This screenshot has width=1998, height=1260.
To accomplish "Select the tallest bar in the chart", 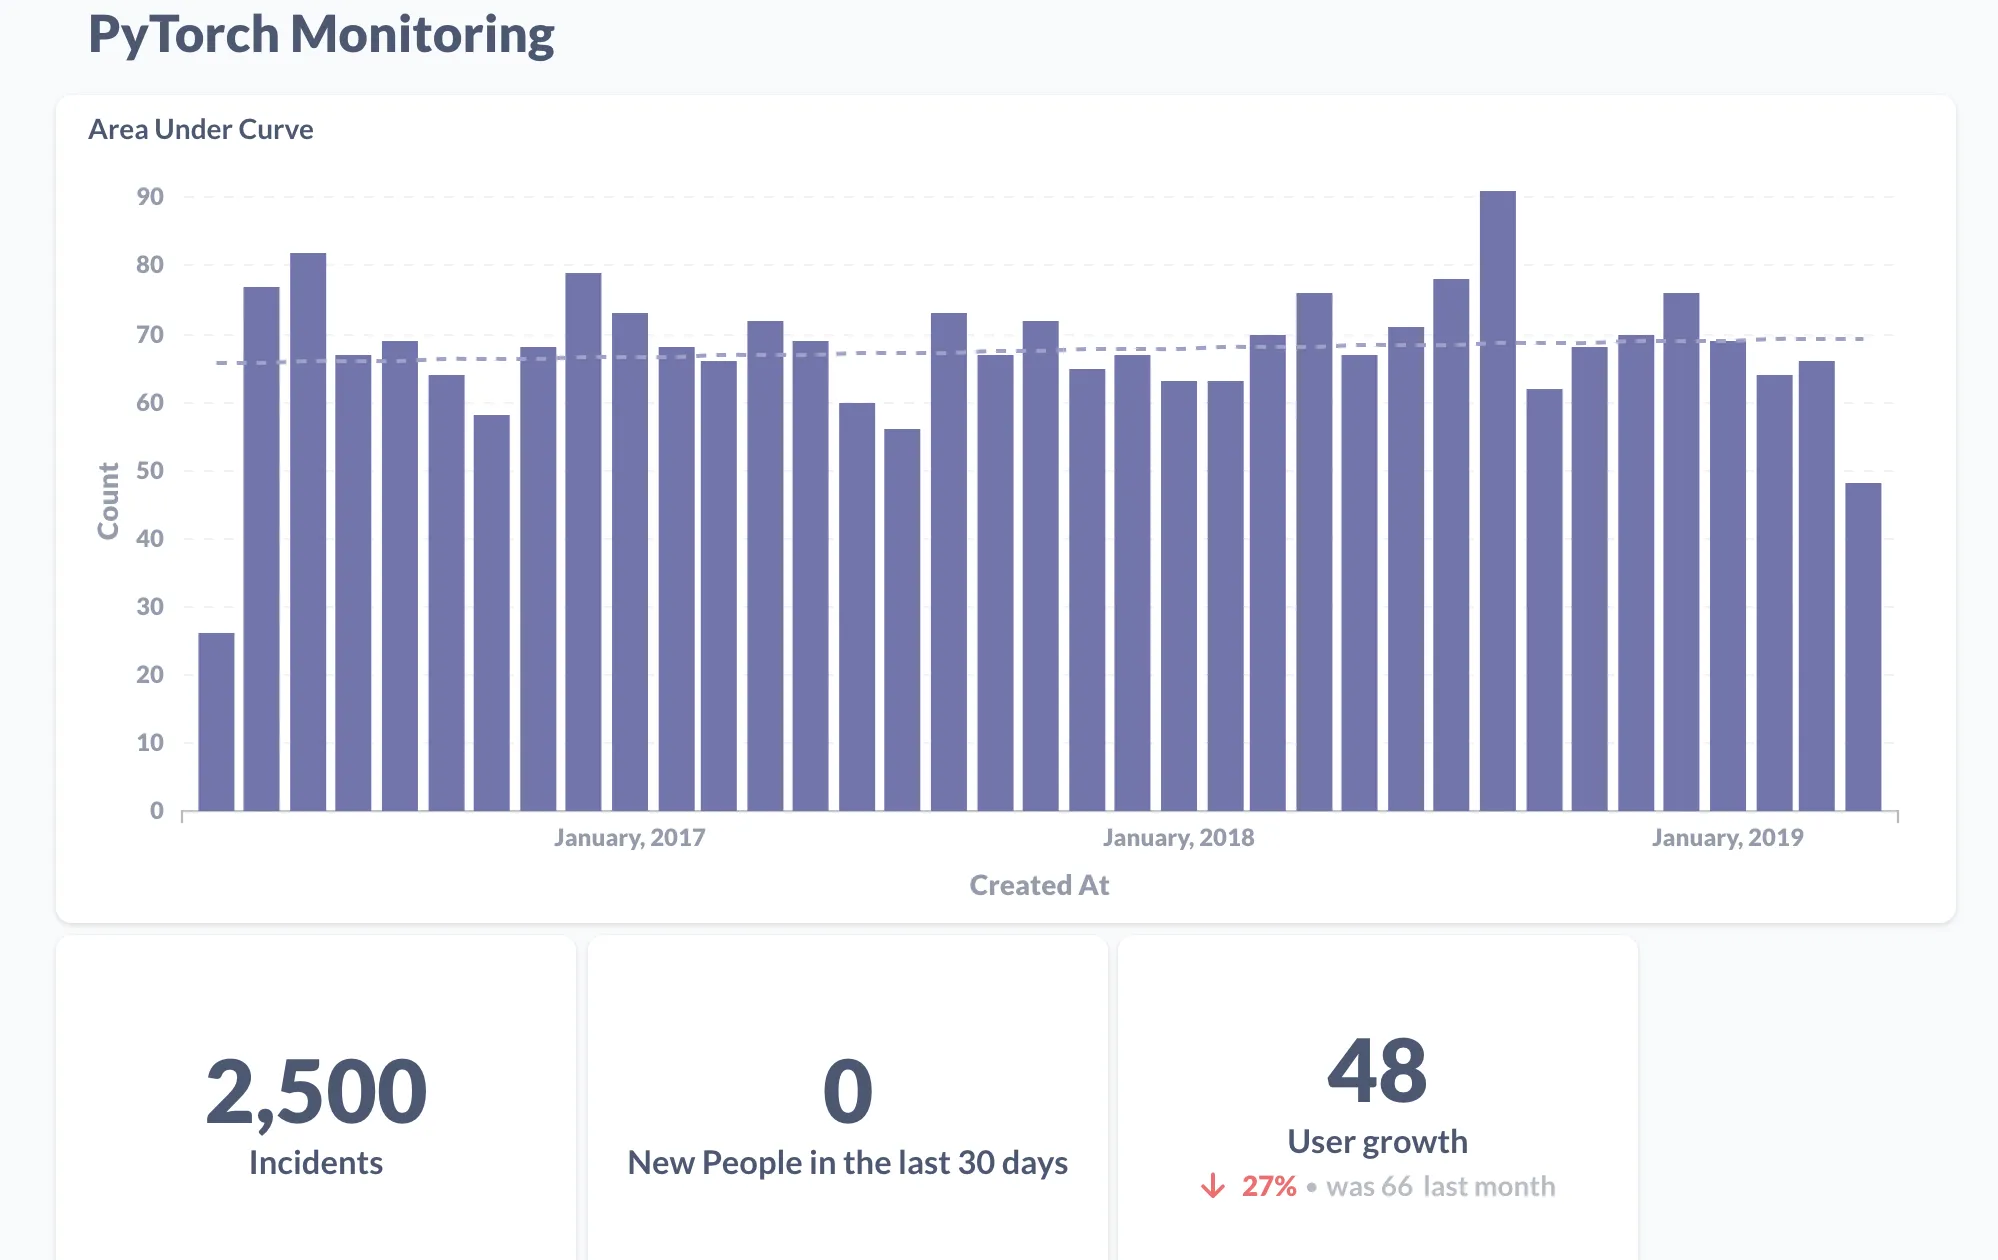I will click(x=1497, y=500).
